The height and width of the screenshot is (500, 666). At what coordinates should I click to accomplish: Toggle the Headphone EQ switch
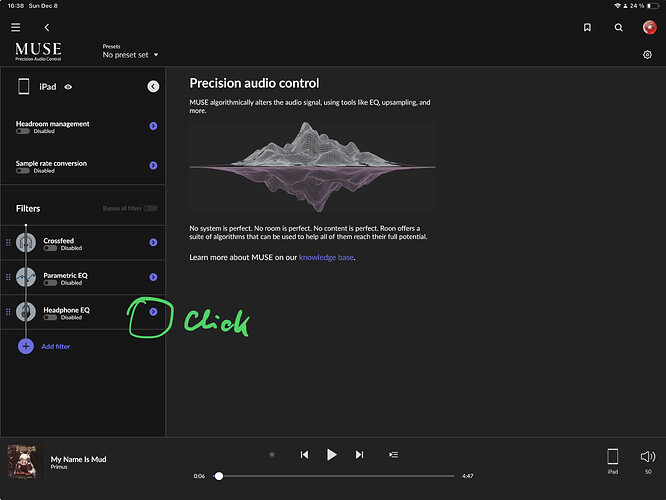tap(50, 318)
